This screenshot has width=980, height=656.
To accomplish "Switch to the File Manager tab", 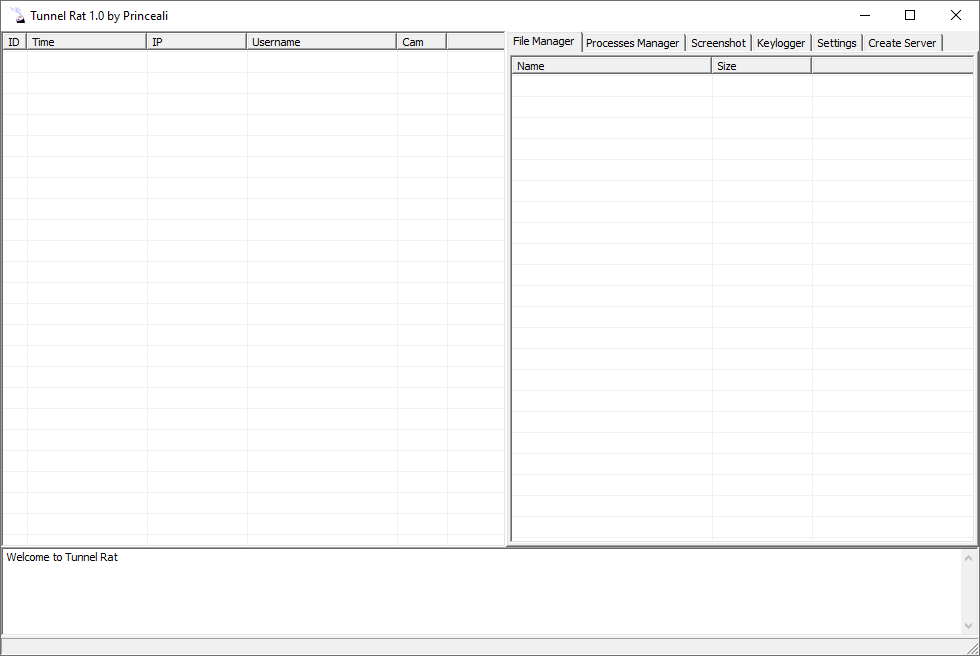I will tap(544, 42).
